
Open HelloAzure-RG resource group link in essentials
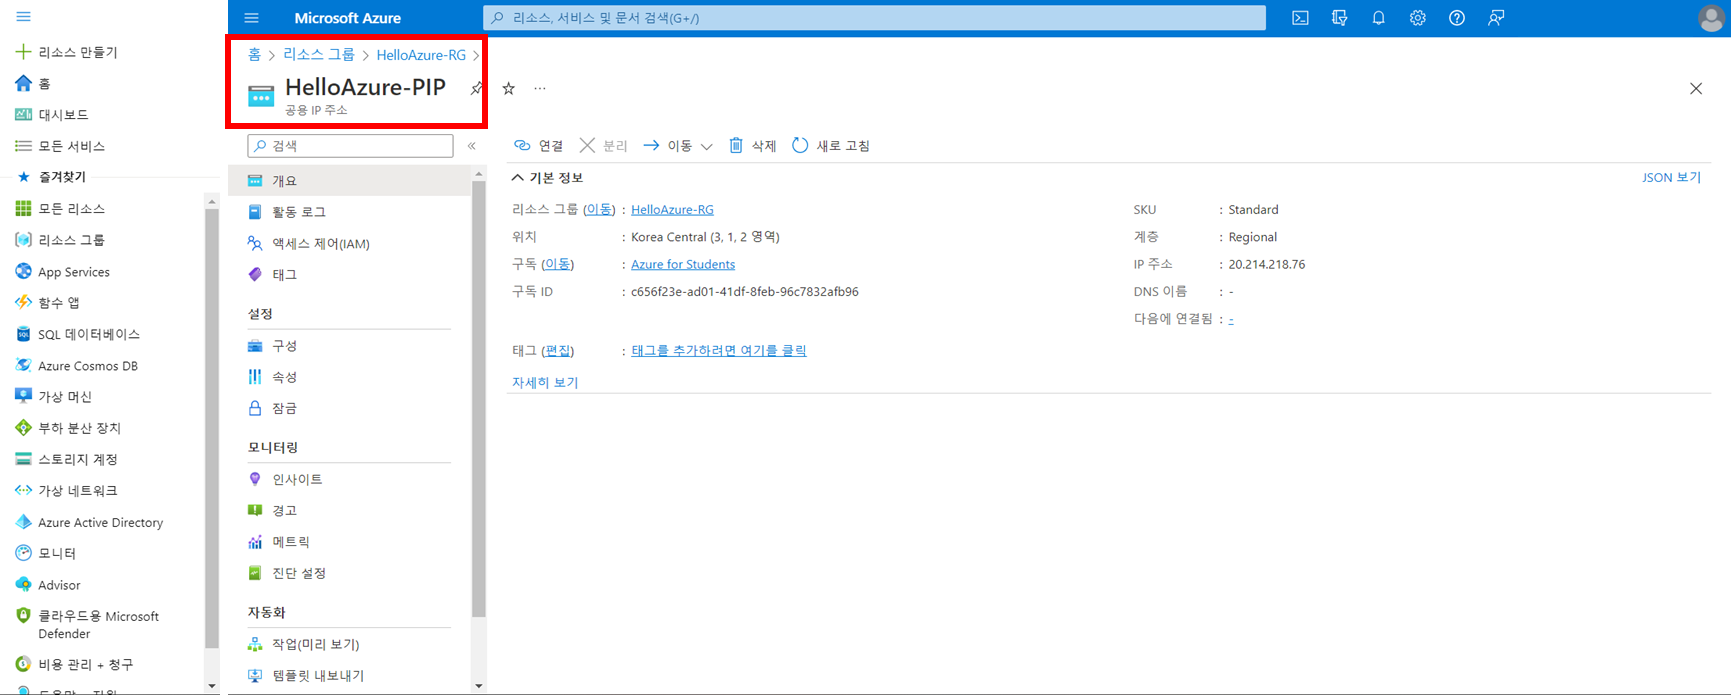[x=672, y=209]
